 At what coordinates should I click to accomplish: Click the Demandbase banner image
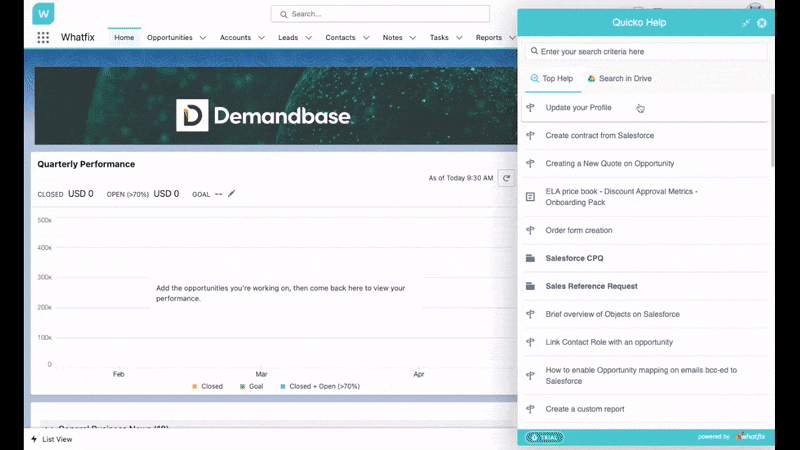276,106
